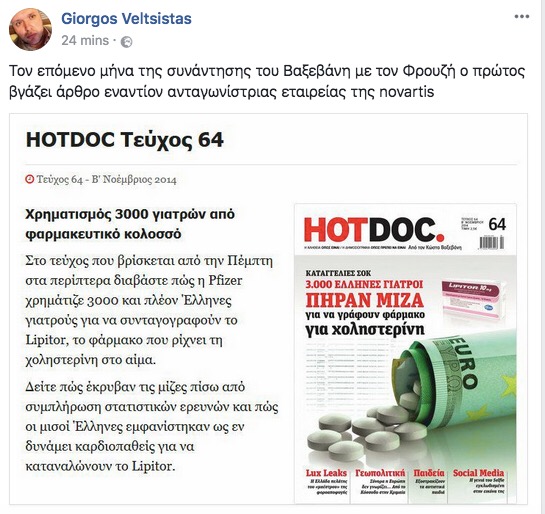The image size is (545, 514).
Task: Click the issue number 64 on cover
Action: 497,224
